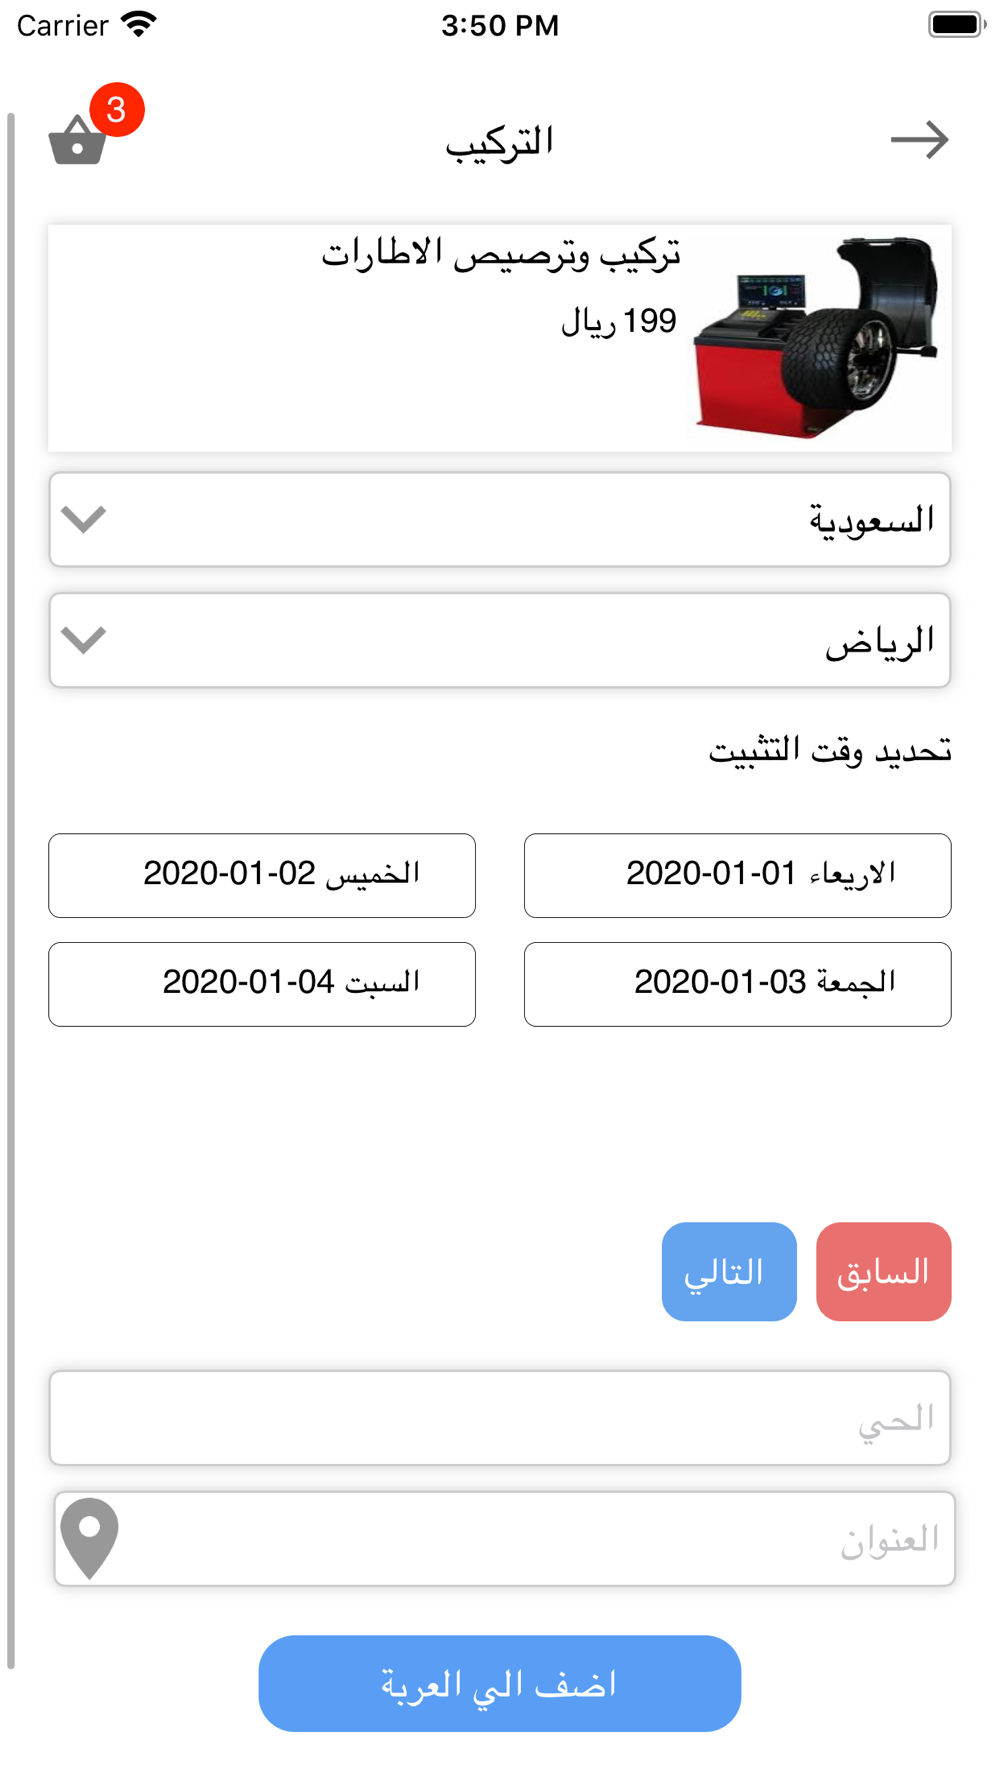Tap the blue التالي next button

tap(729, 1272)
